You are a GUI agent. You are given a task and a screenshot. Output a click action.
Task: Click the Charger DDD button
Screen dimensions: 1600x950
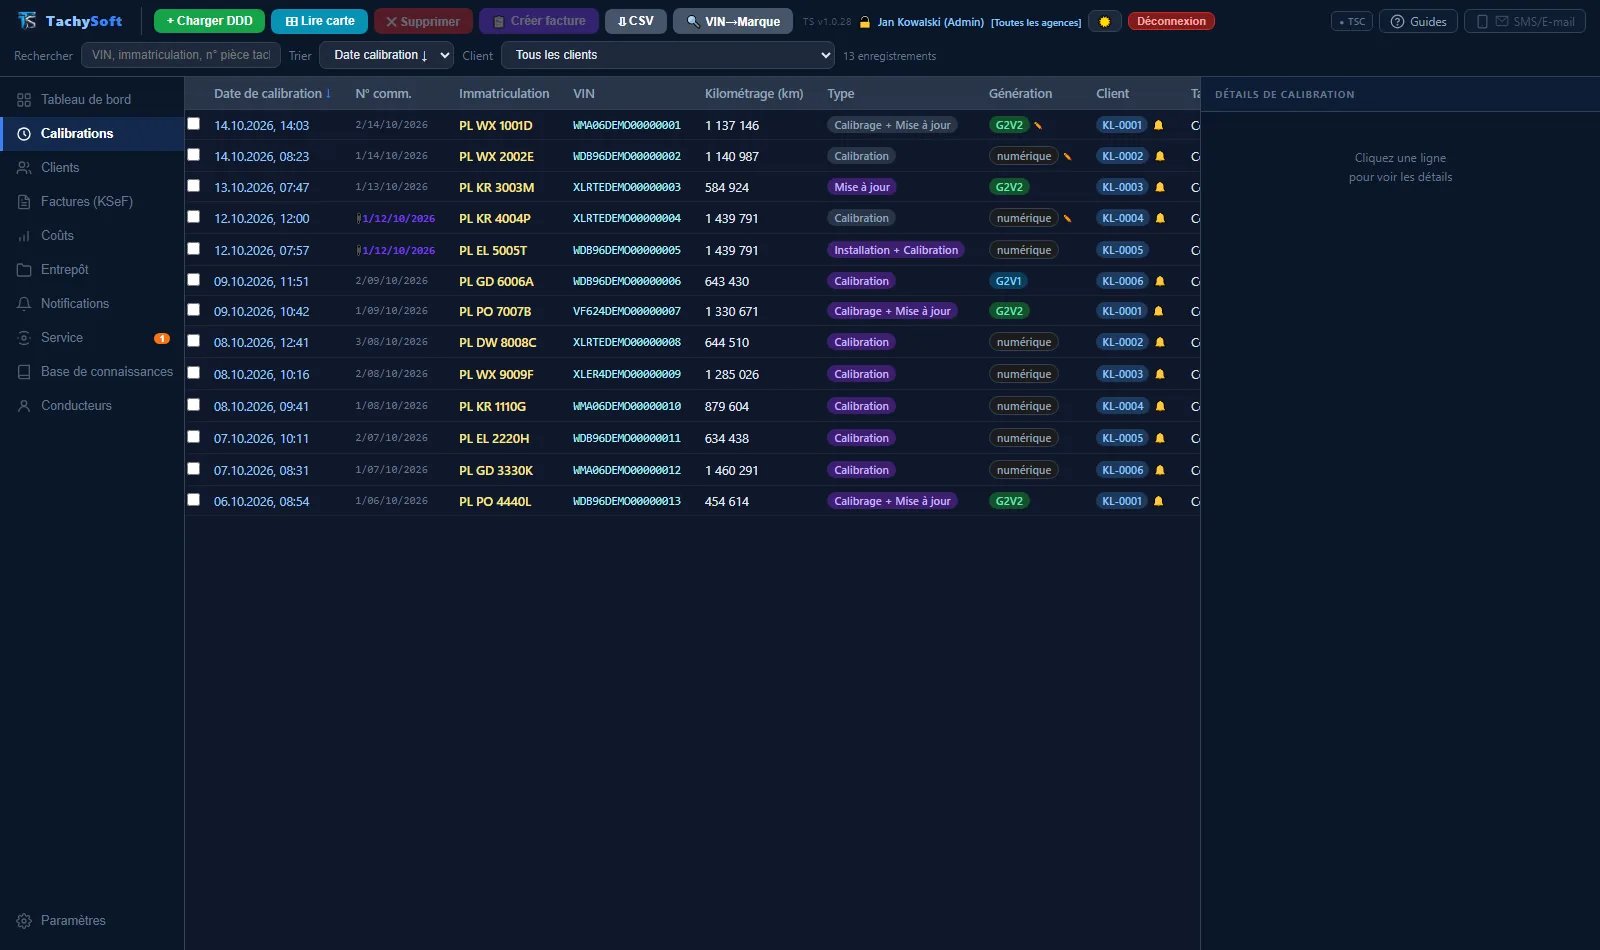209,21
